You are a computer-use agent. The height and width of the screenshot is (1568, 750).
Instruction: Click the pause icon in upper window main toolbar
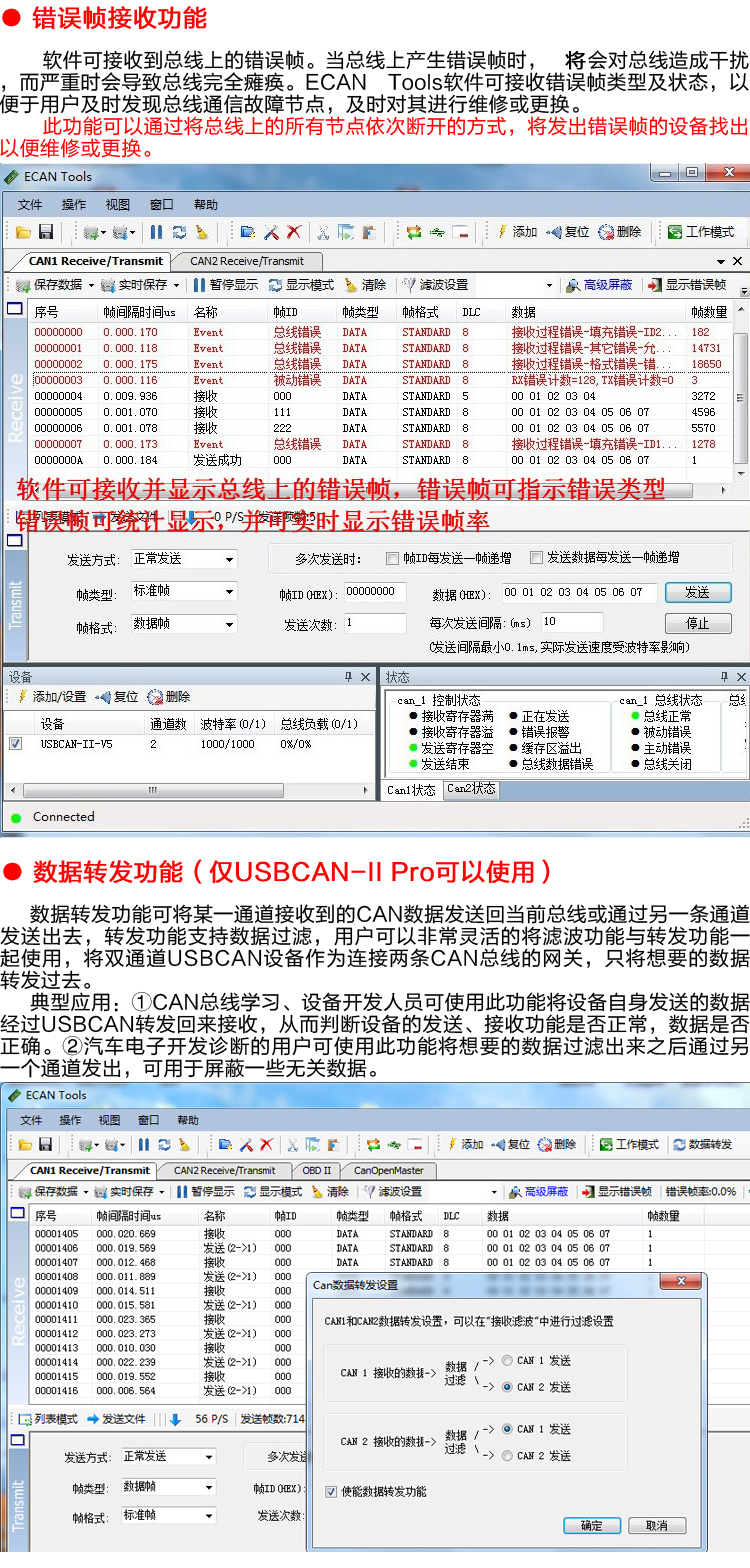(x=157, y=232)
